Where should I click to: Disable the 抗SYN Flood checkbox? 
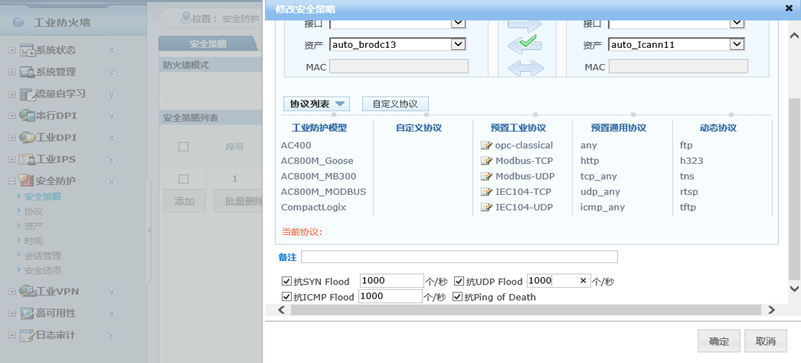pyautogui.click(x=287, y=281)
